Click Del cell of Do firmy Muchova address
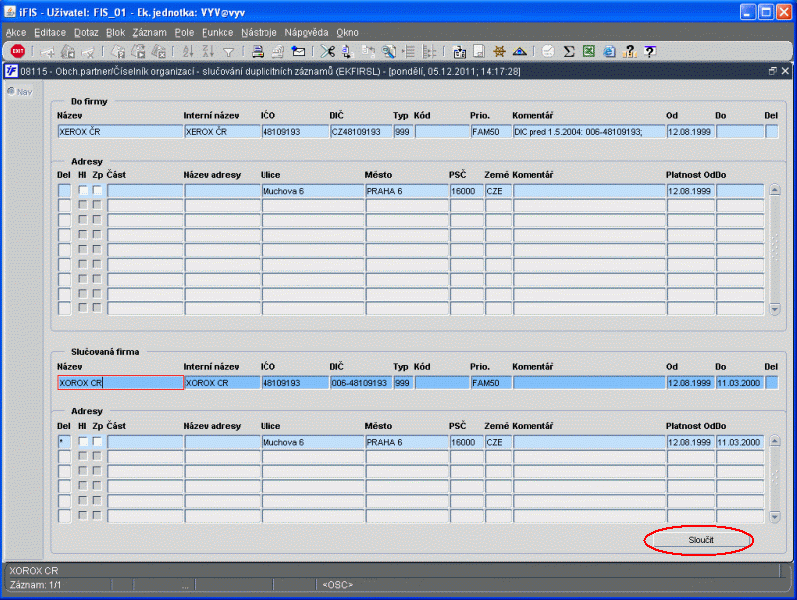Screen dimensions: 797x600 64,191
